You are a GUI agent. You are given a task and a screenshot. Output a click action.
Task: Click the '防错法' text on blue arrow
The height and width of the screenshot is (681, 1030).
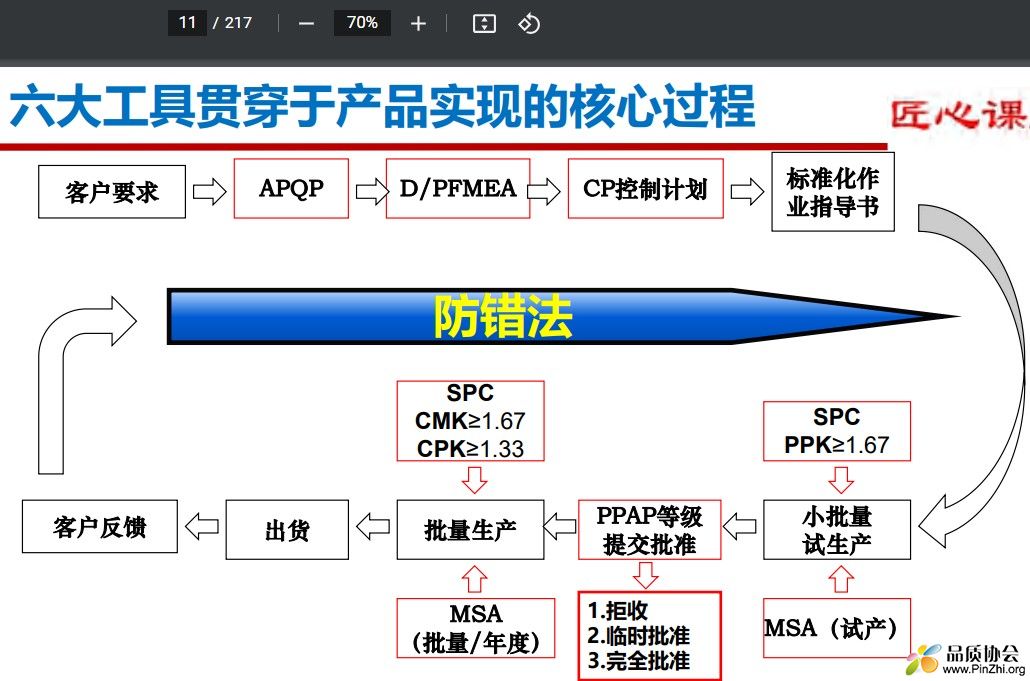pyautogui.click(x=503, y=317)
